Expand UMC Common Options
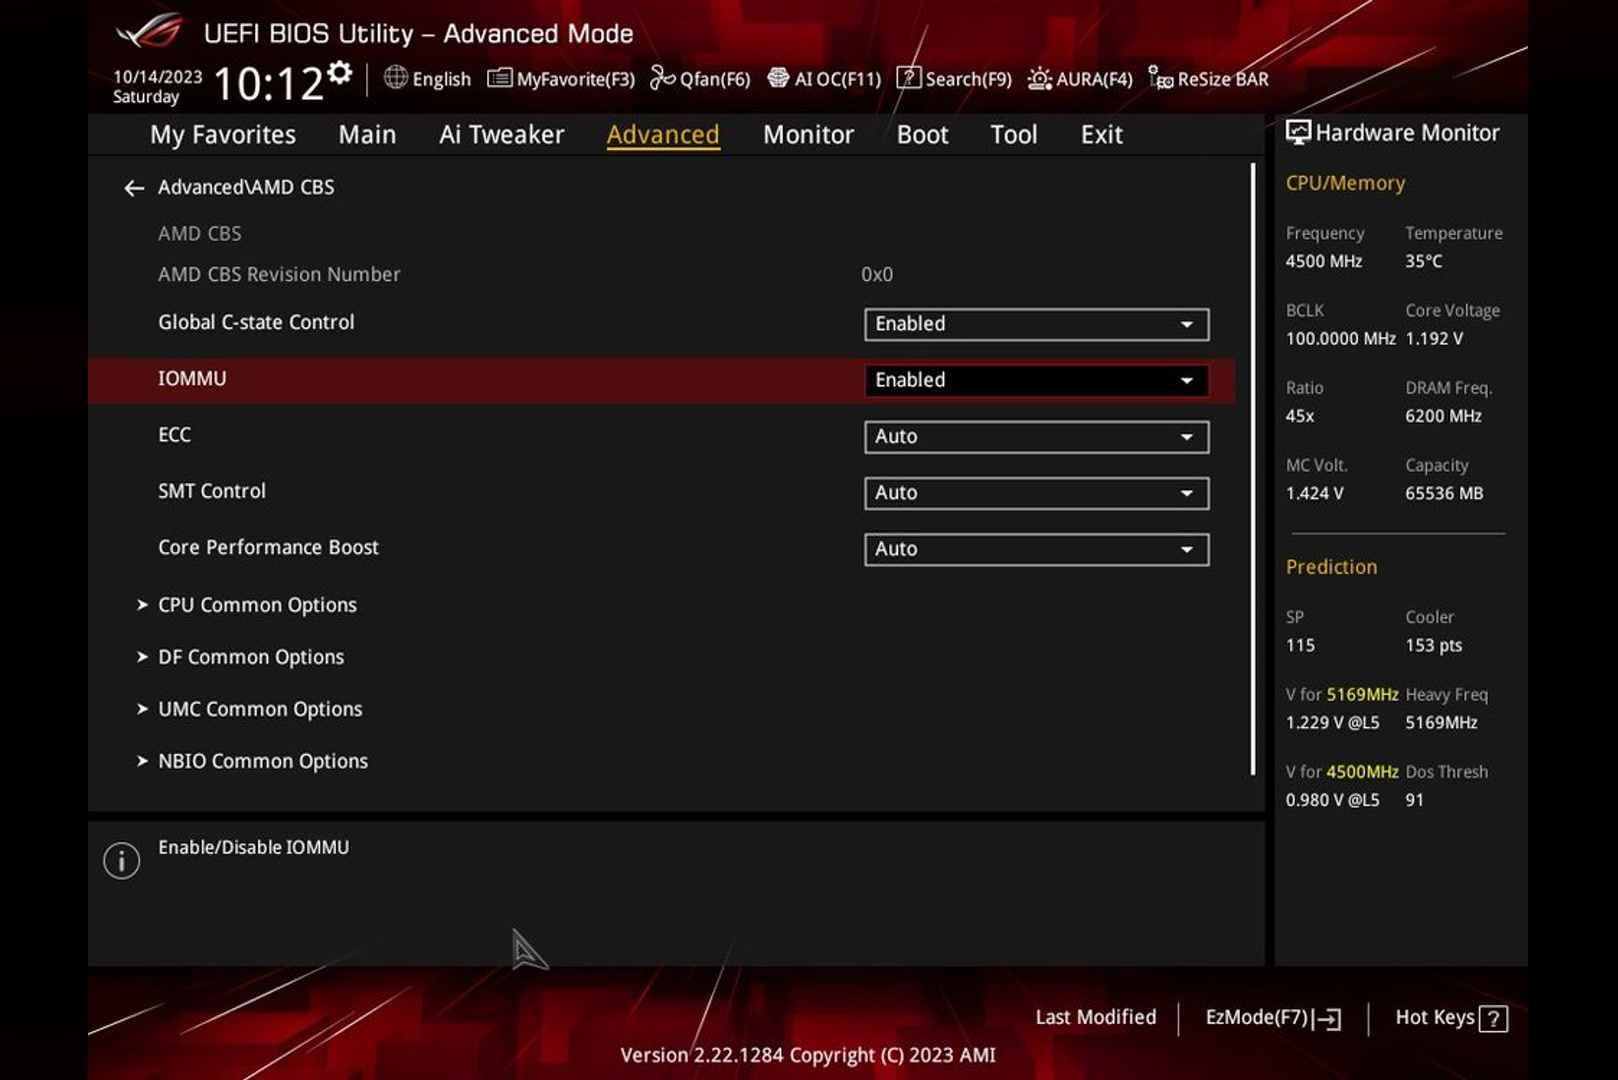Viewport: 1618px width, 1080px height. click(260, 709)
